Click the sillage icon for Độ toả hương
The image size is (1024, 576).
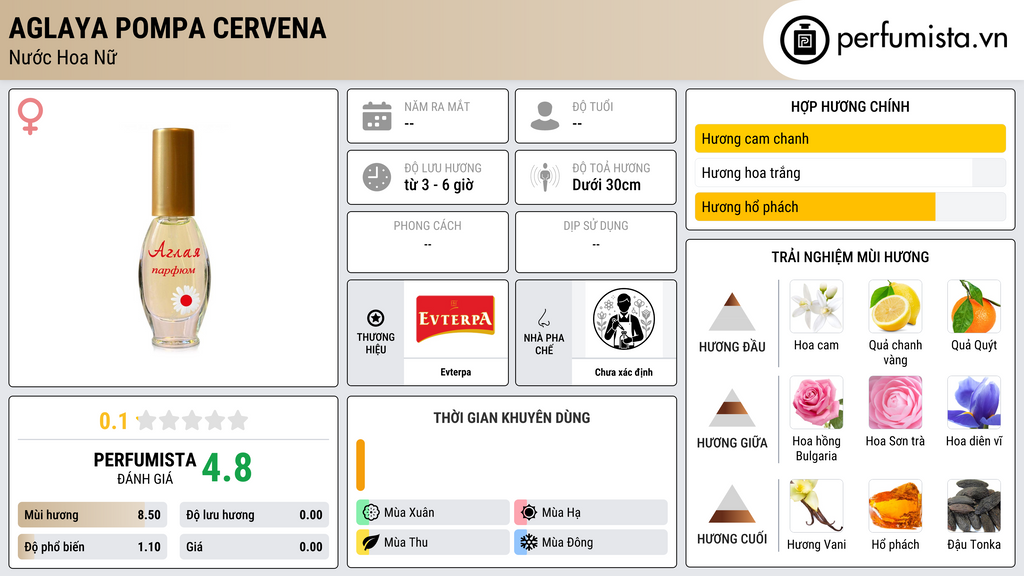click(x=545, y=177)
